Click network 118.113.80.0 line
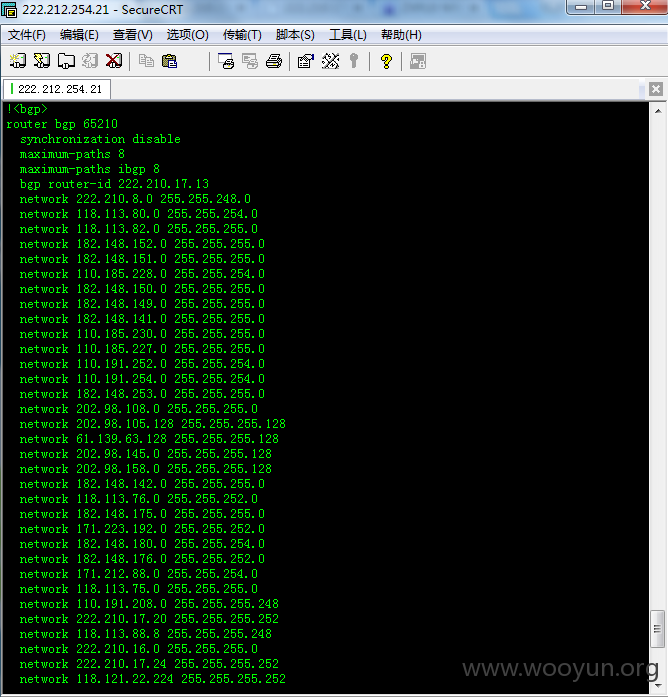 click(x=139, y=214)
